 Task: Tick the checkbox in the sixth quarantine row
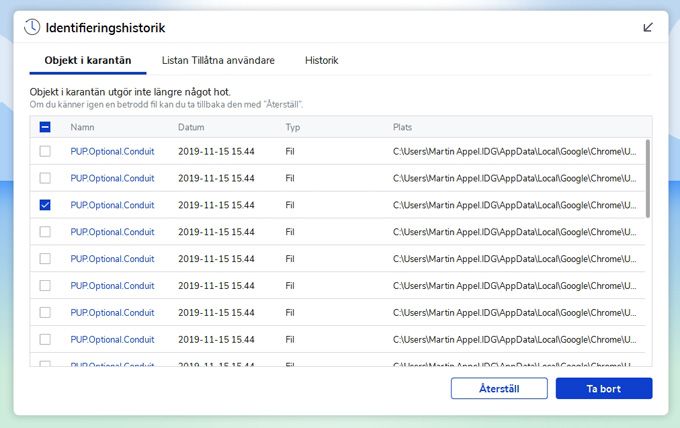click(45, 286)
